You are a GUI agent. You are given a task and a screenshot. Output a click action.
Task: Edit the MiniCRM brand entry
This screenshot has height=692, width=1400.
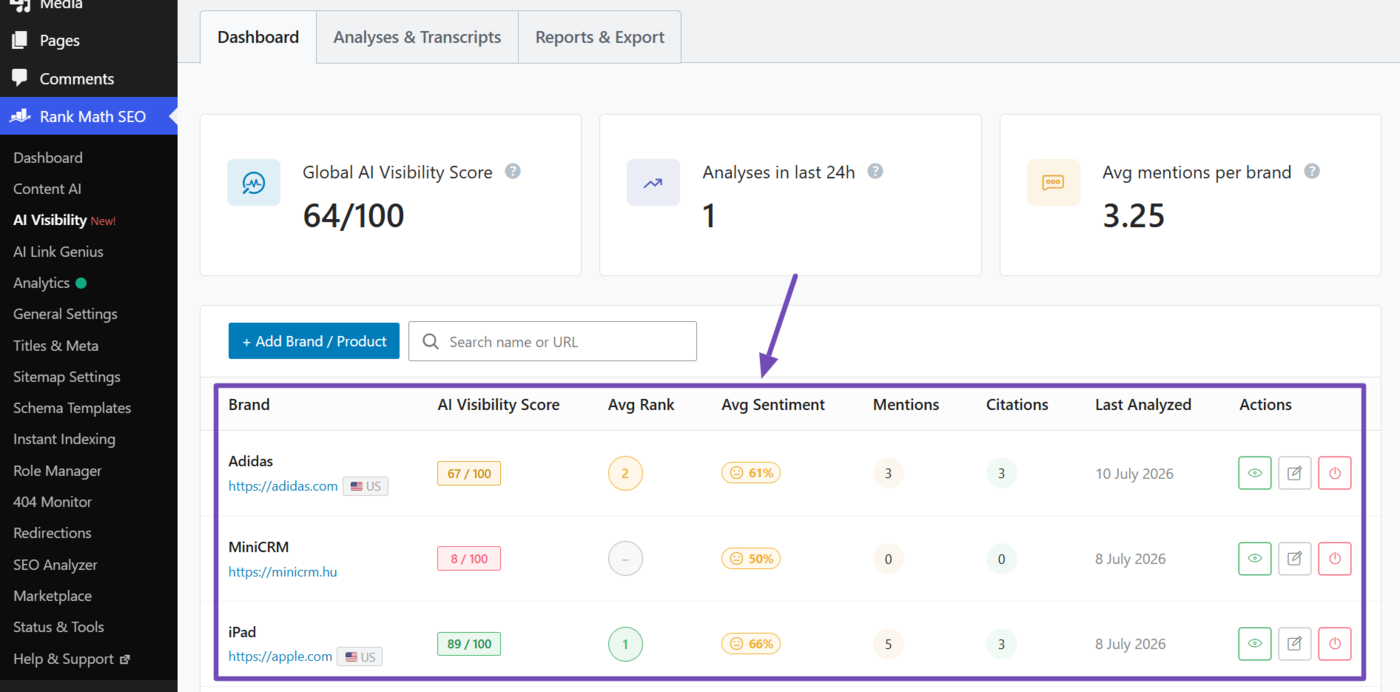click(x=1294, y=558)
